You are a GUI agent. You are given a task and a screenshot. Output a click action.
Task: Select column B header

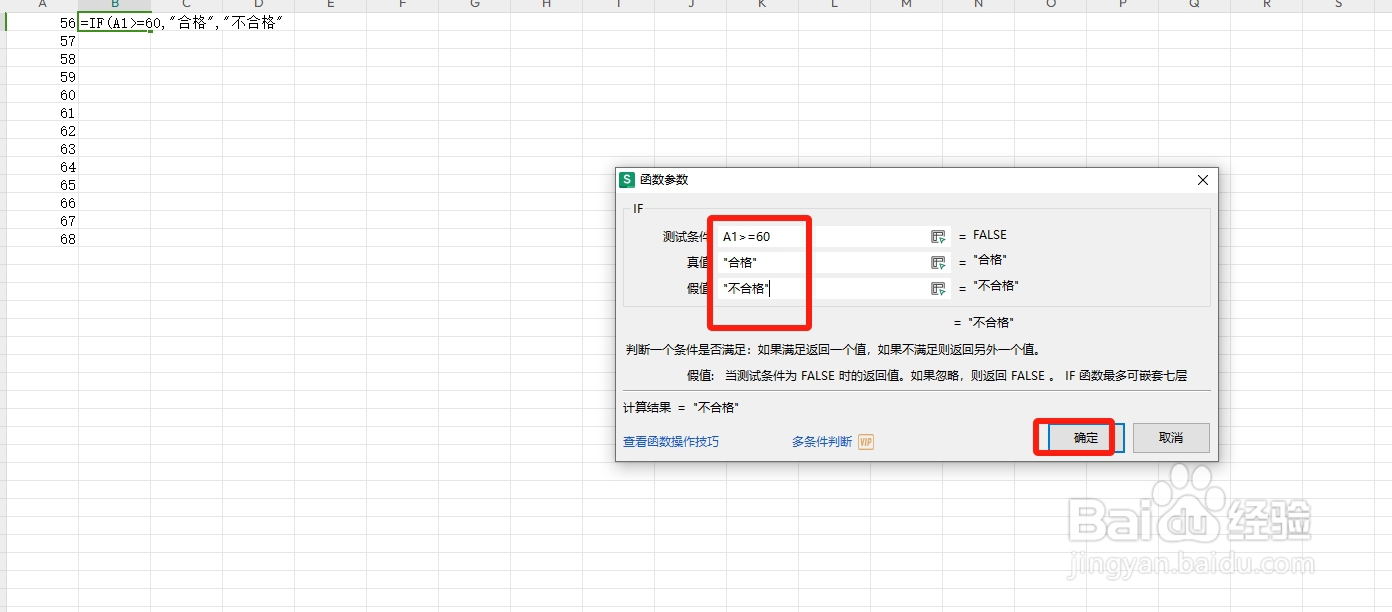point(115,6)
